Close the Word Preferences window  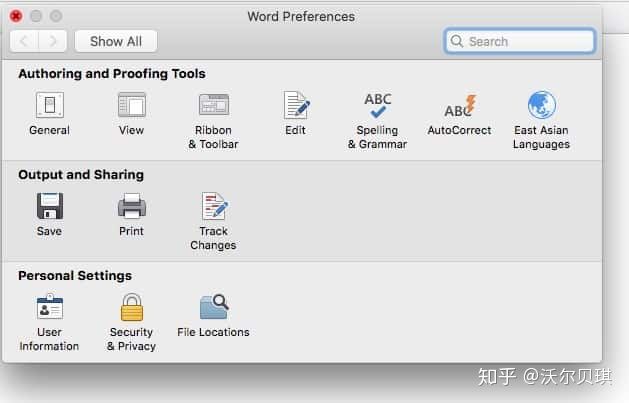coord(16,16)
